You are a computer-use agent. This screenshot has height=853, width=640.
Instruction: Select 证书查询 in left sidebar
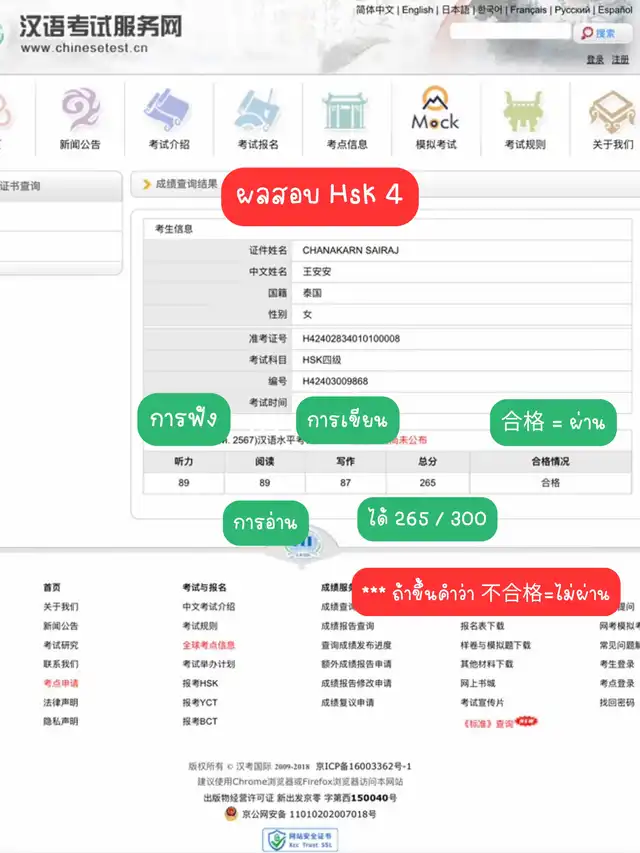click(x=20, y=186)
